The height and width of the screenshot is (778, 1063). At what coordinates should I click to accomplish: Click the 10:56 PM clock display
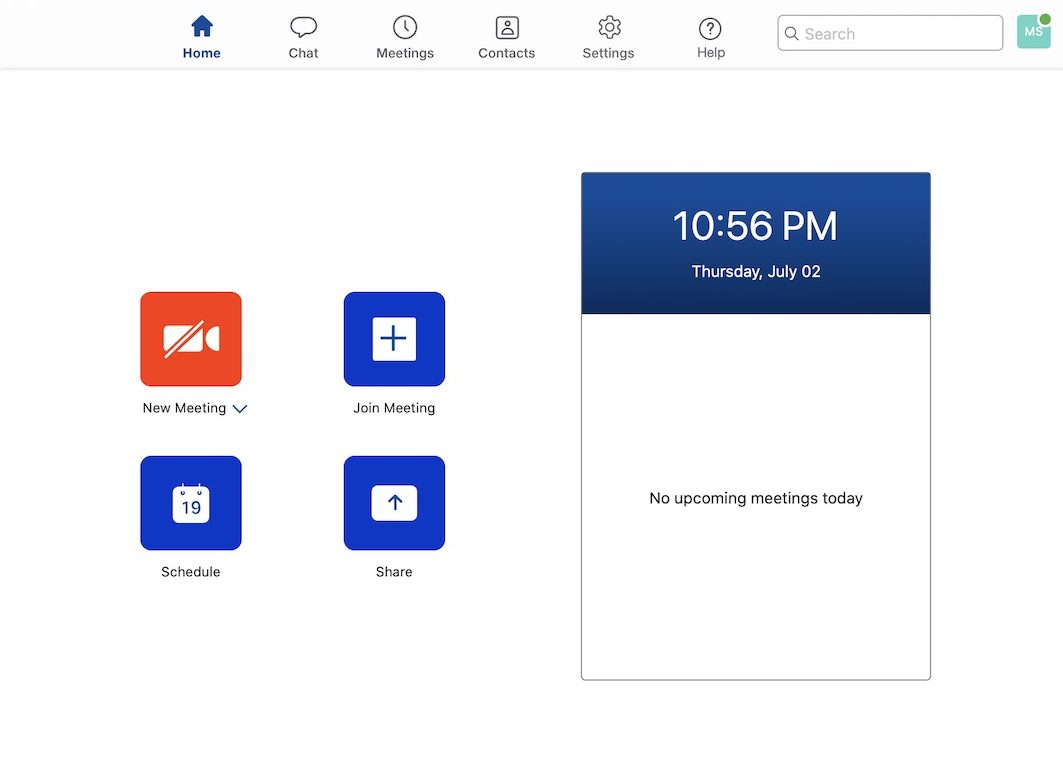pyautogui.click(x=755, y=226)
